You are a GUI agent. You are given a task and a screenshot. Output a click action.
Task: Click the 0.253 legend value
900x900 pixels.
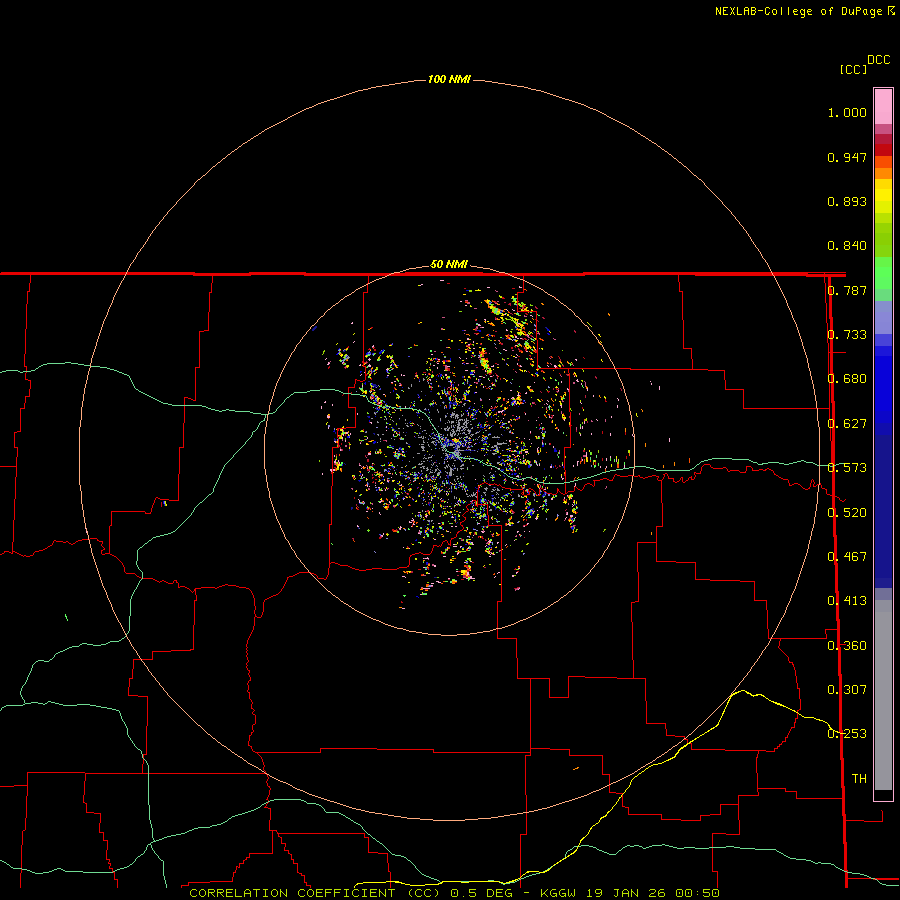[847, 734]
